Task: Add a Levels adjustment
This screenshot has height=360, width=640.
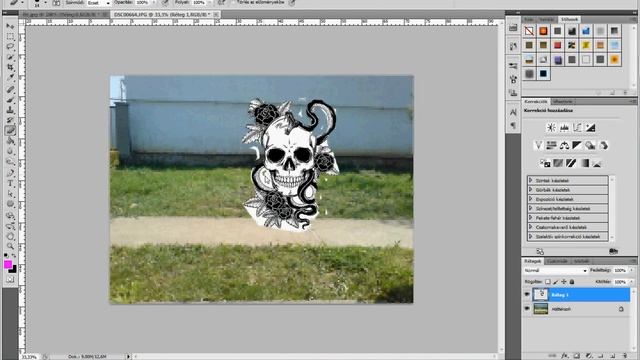Action: tap(564, 128)
